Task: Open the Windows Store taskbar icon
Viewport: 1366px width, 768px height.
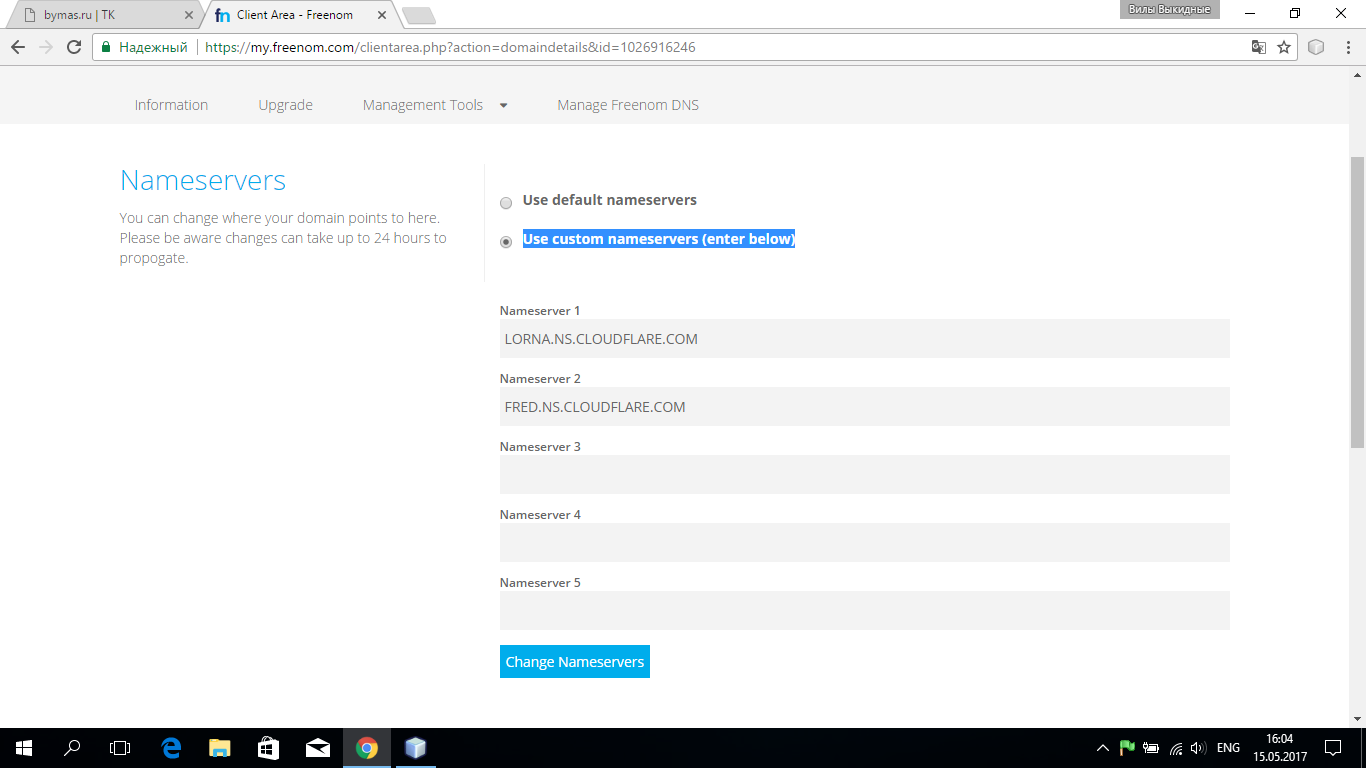Action: 269,748
